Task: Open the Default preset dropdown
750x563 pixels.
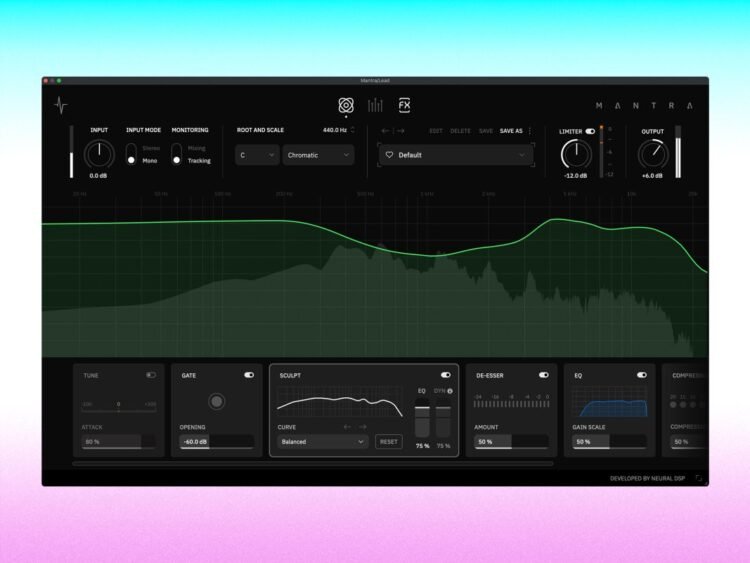Action: (x=455, y=155)
